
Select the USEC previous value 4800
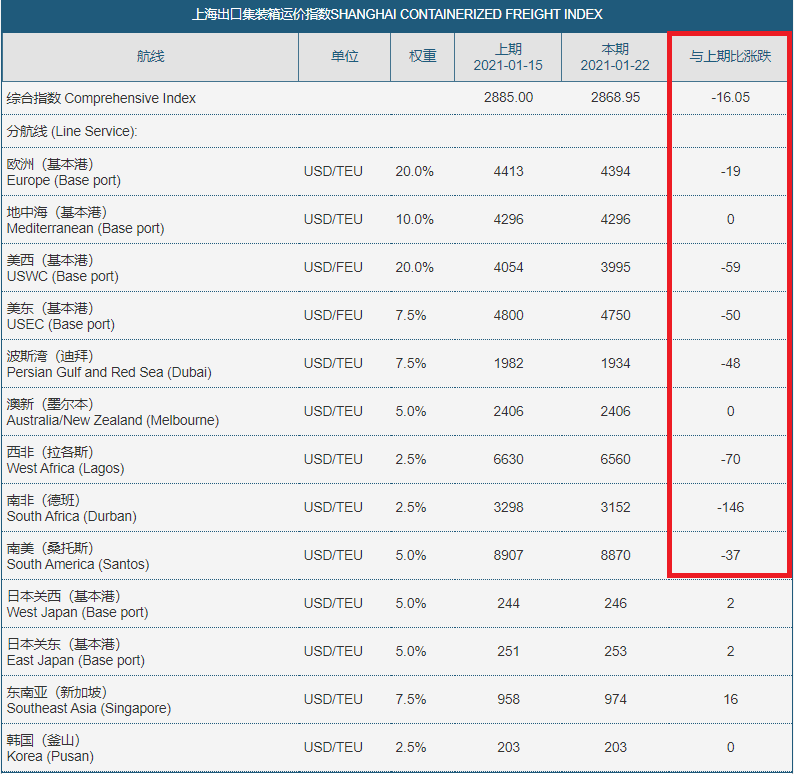pyautogui.click(x=508, y=315)
